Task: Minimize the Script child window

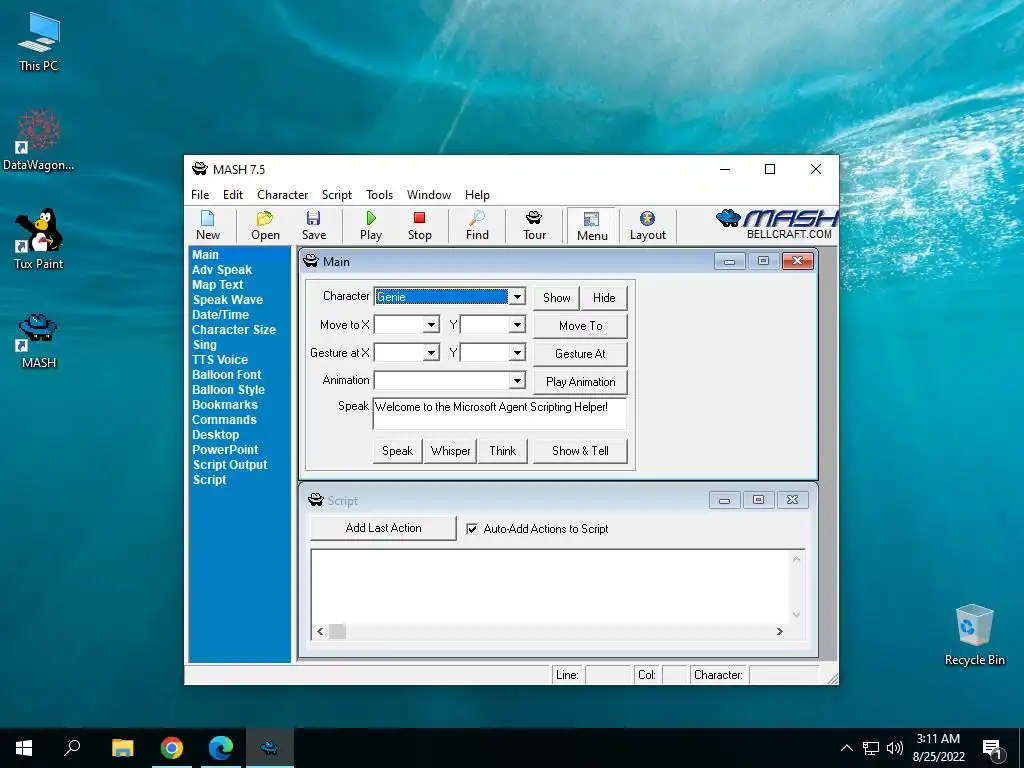Action: (x=724, y=500)
